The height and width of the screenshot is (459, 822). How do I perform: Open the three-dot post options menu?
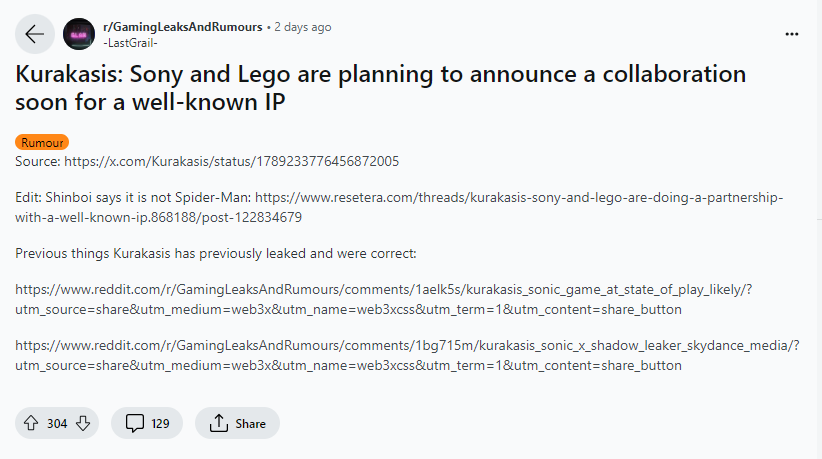click(792, 34)
